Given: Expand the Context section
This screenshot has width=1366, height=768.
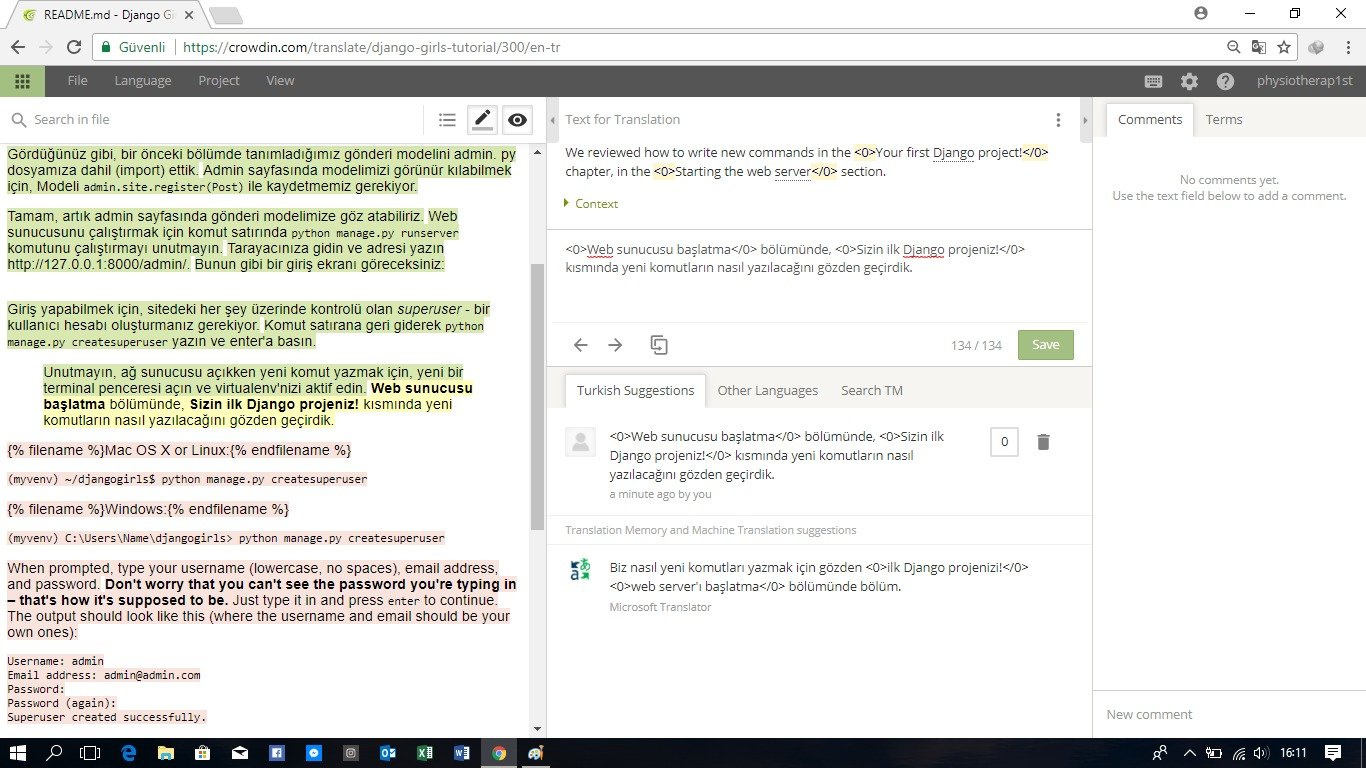Looking at the screenshot, I should (x=591, y=203).
